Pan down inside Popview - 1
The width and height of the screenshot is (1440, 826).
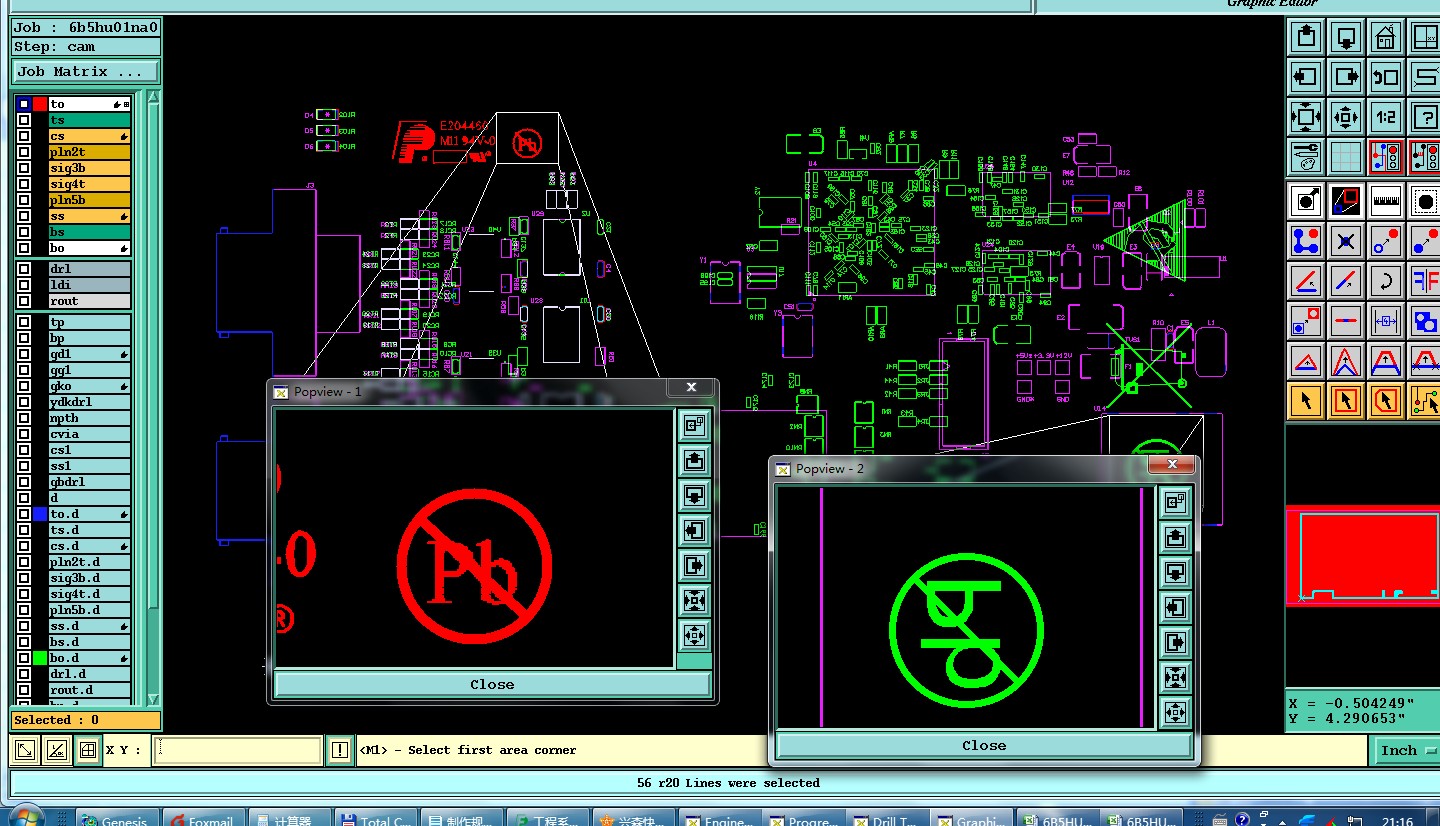[694, 495]
